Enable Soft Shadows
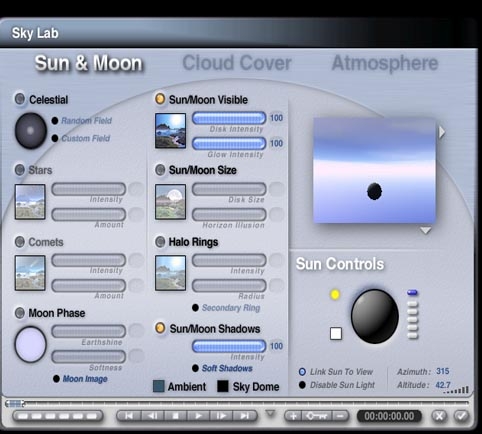The width and height of the screenshot is (482, 434). [195, 368]
